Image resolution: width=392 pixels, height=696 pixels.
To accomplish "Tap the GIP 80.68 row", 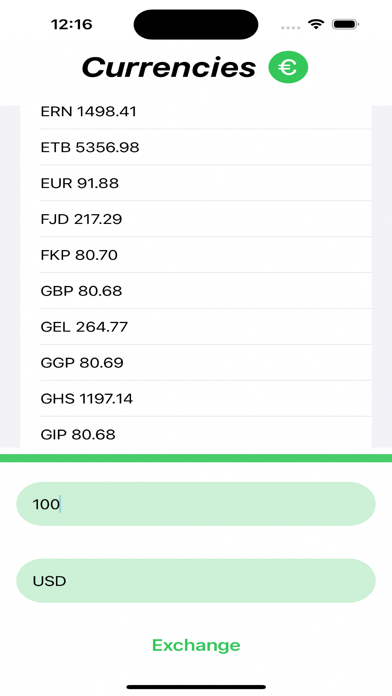I will pos(196,432).
